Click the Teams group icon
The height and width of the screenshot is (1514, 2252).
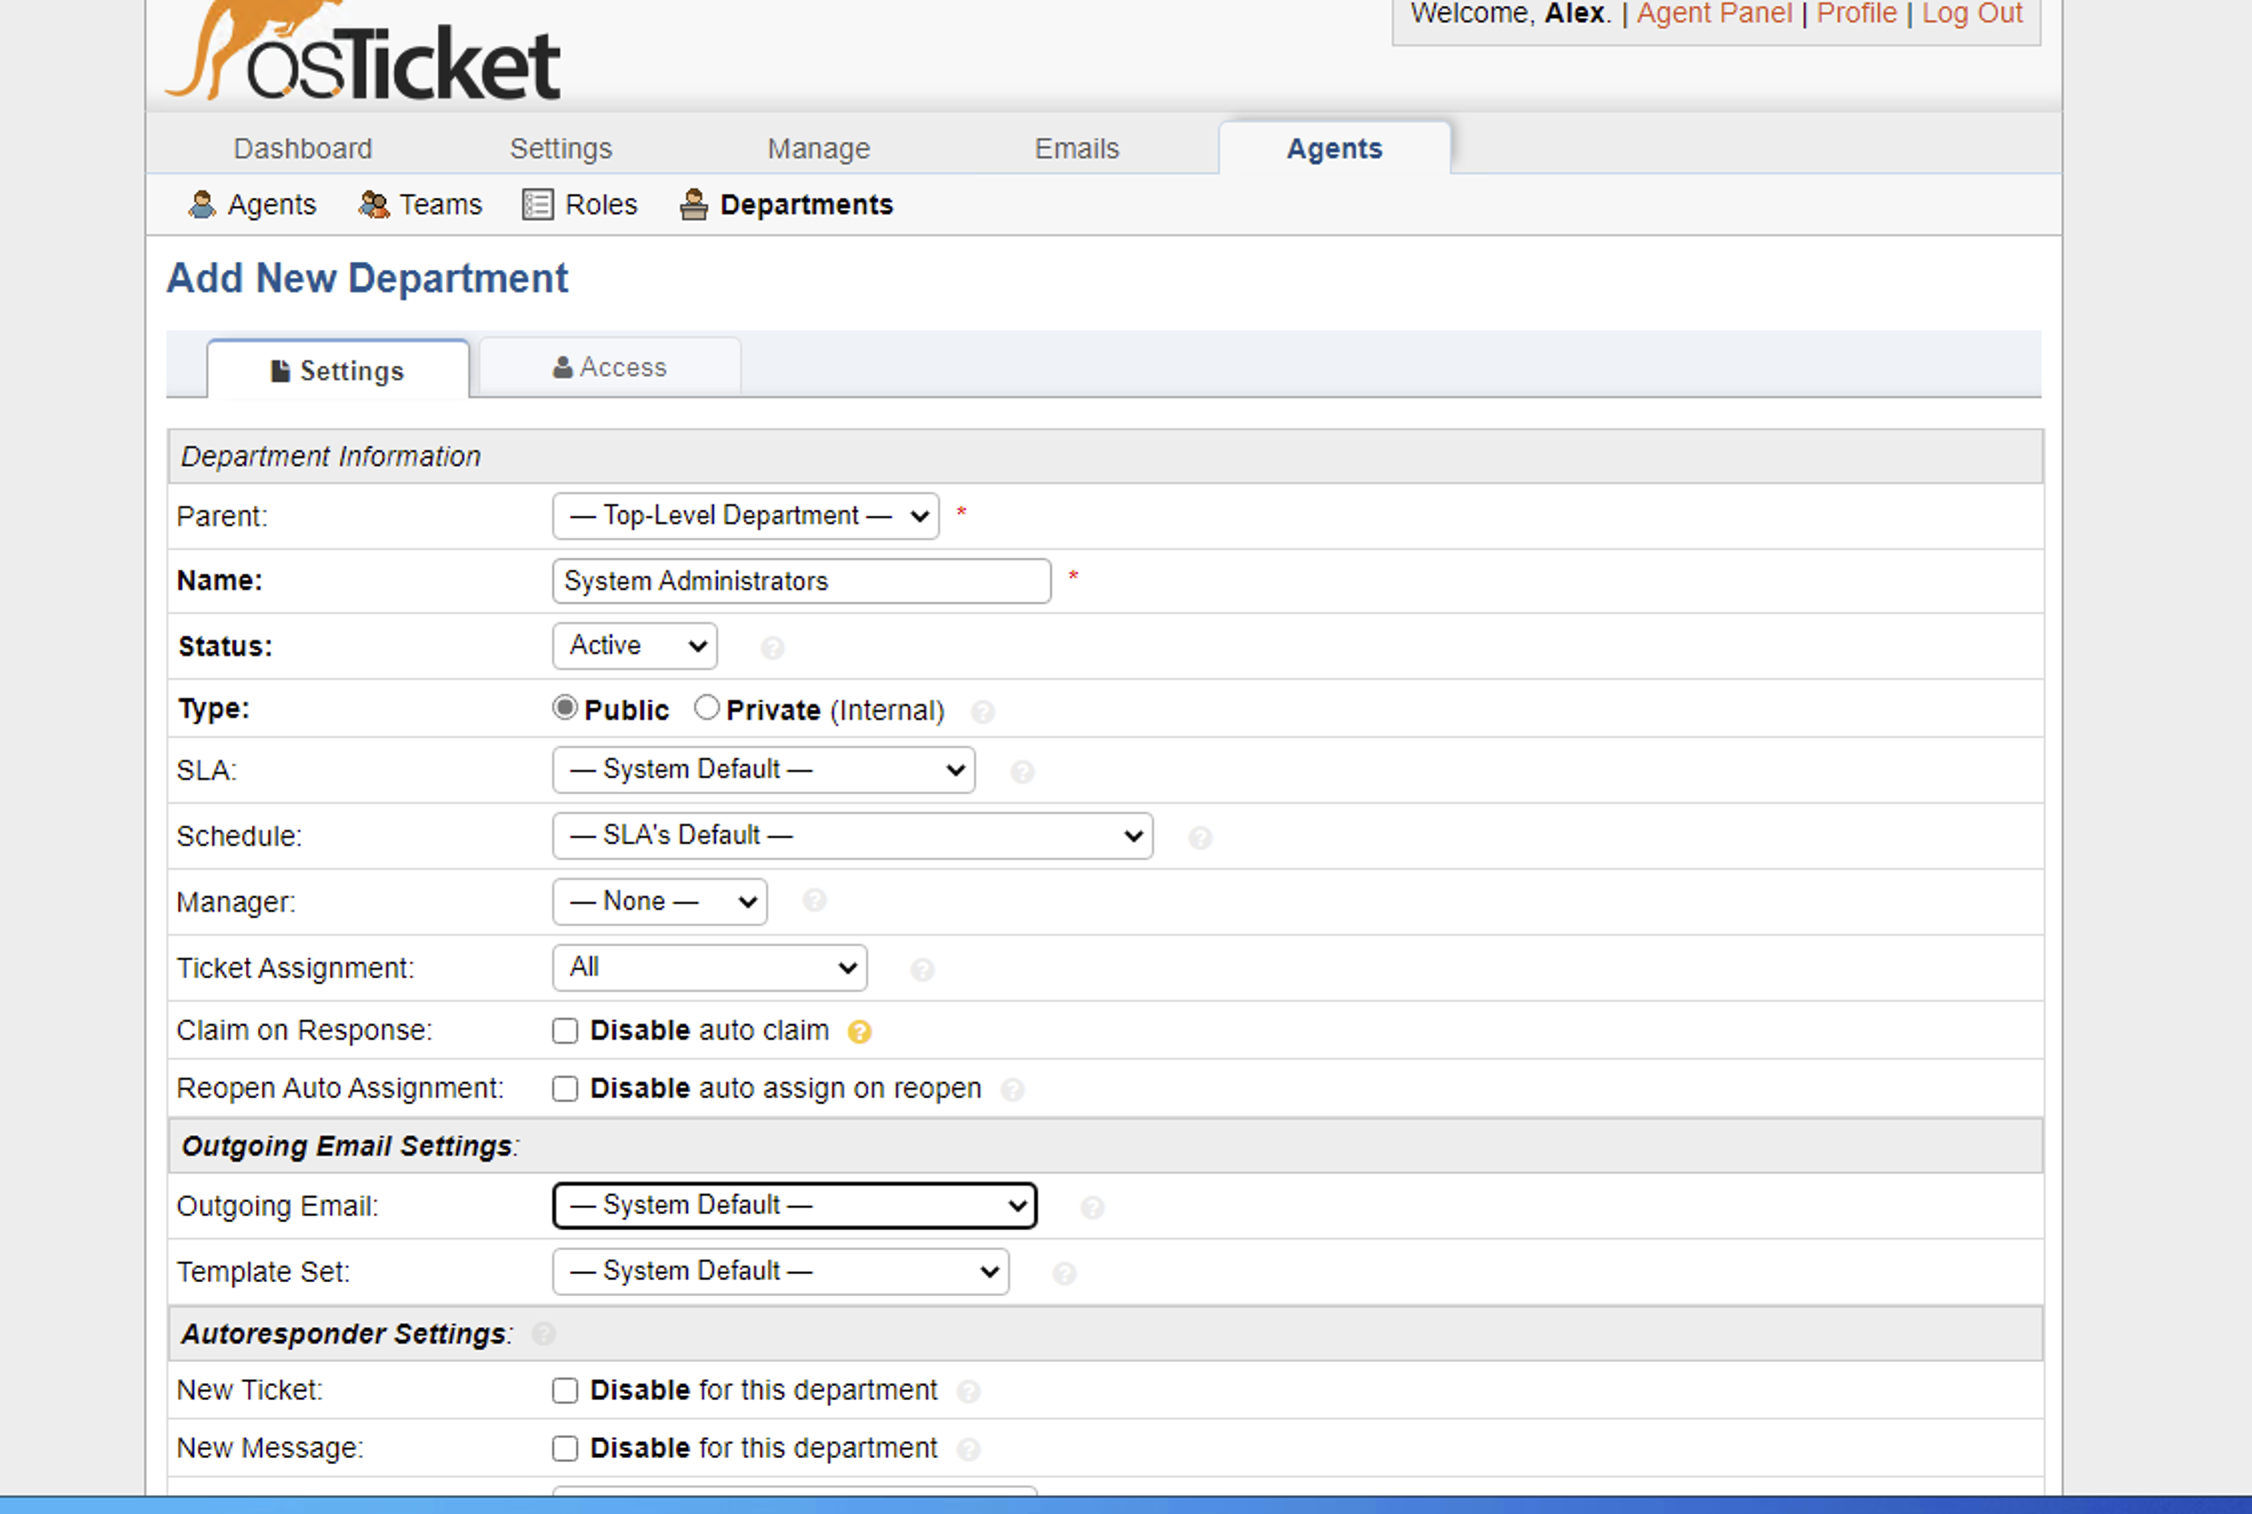[374, 205]
